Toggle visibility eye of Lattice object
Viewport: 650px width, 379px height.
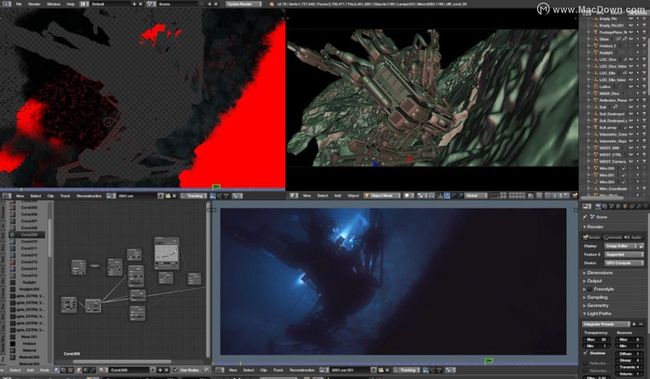coord(631,86)
